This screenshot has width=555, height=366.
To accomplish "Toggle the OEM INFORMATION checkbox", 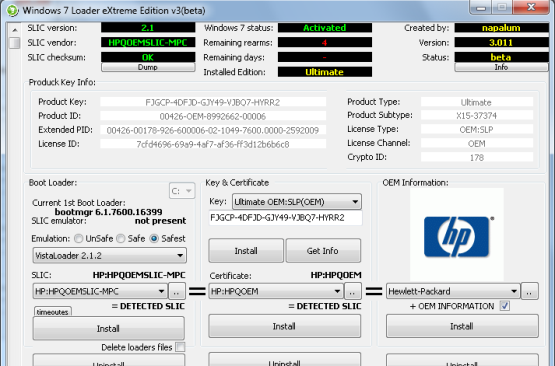I will [x=505, y=306].
